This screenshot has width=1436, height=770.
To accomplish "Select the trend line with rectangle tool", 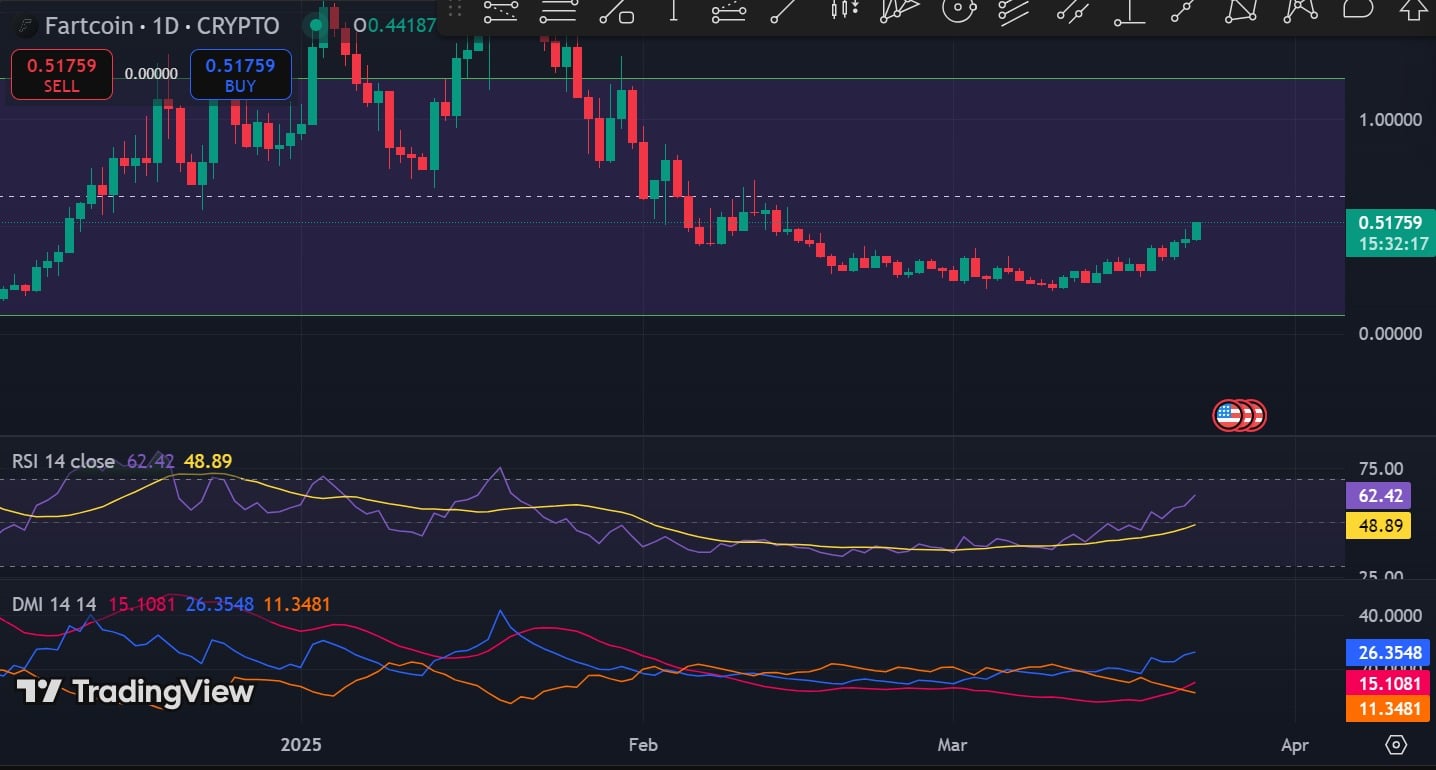I will click(x=616, y=10).
